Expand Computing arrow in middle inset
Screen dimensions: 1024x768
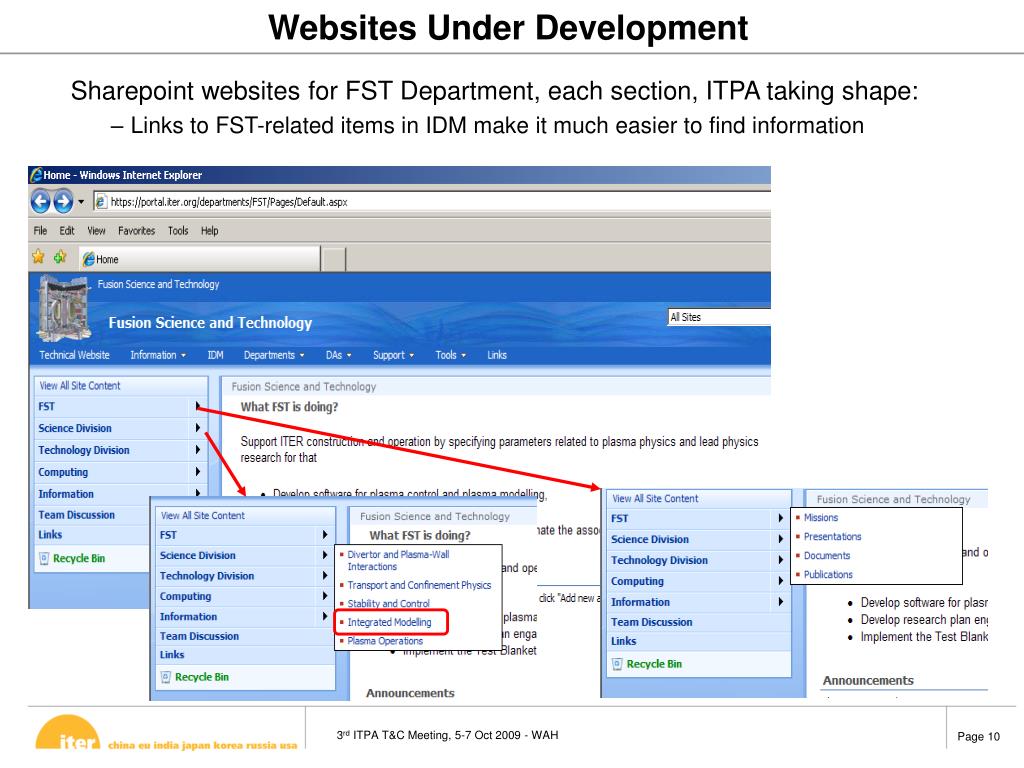(x=325, y=596)
